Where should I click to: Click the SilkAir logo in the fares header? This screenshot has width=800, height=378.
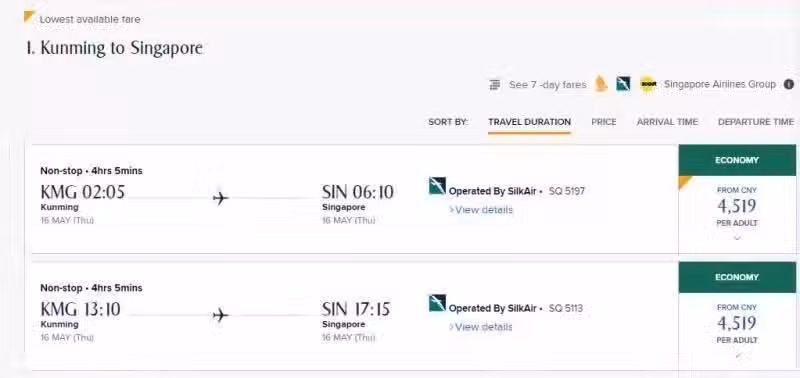(623, 84)
